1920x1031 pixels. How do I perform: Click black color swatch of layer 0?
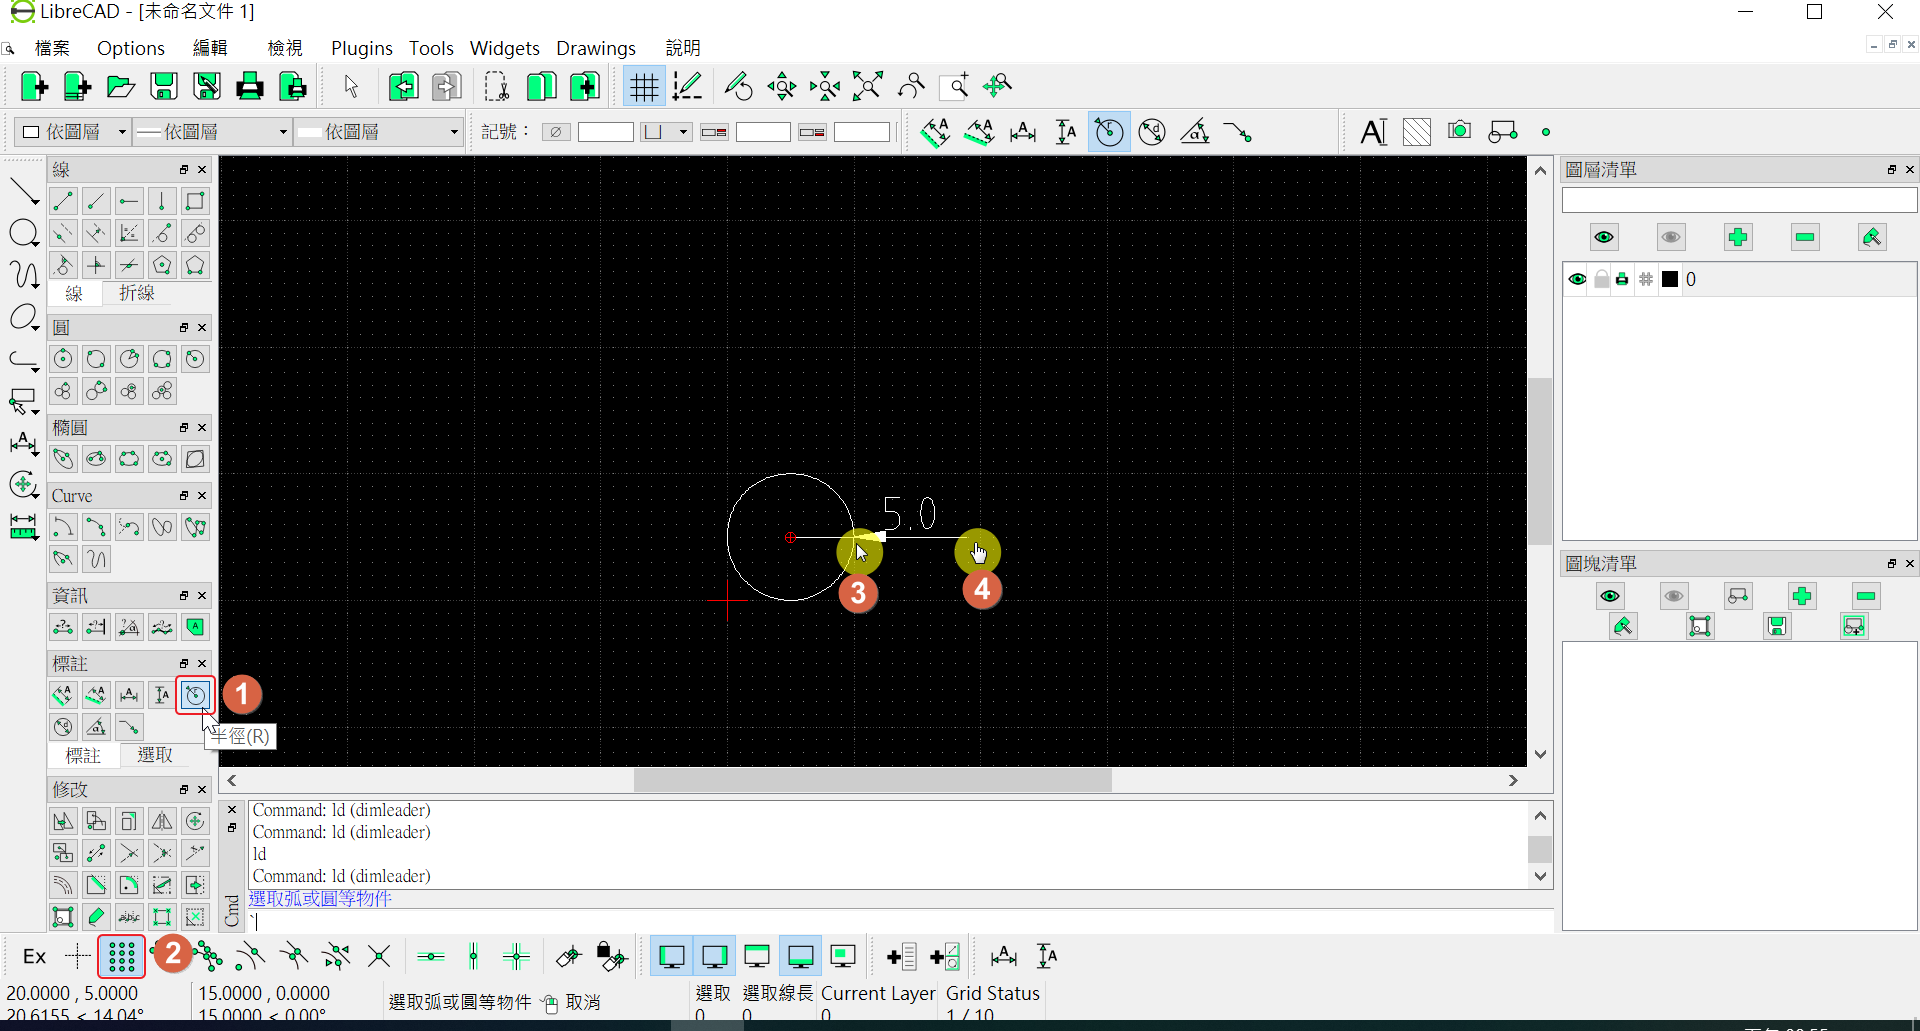click(1670, 280)
